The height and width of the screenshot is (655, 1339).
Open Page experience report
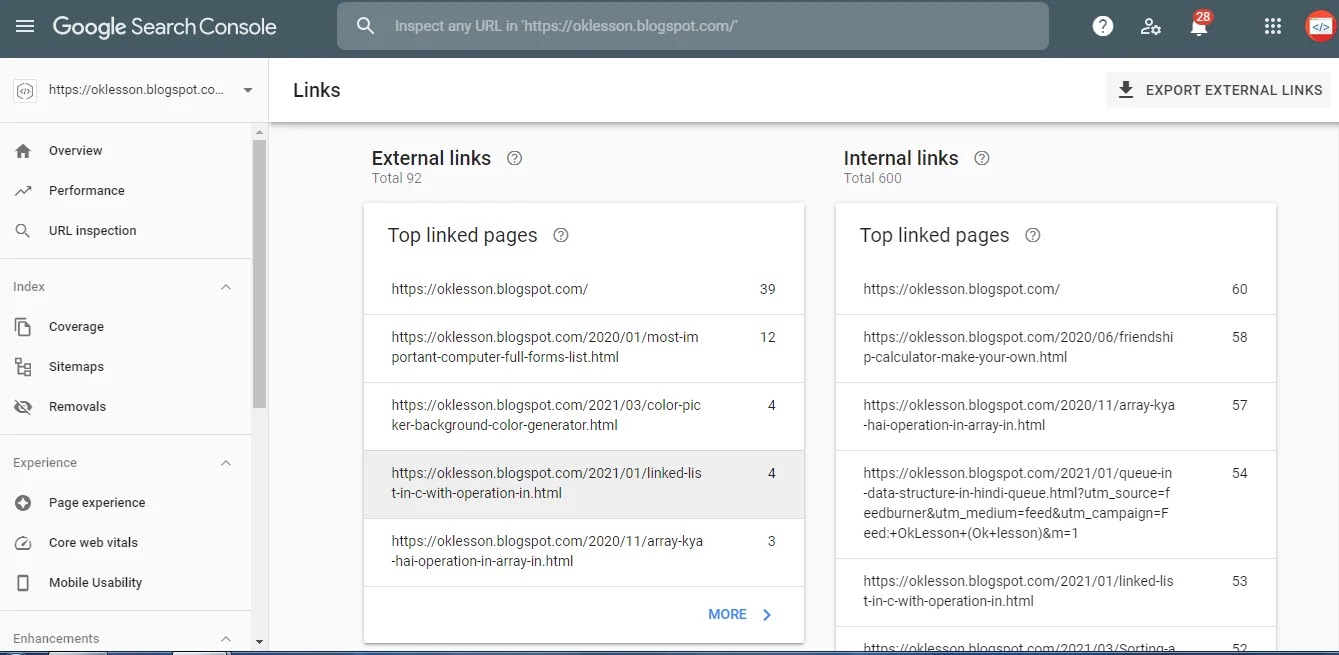[x=126, y=503]
